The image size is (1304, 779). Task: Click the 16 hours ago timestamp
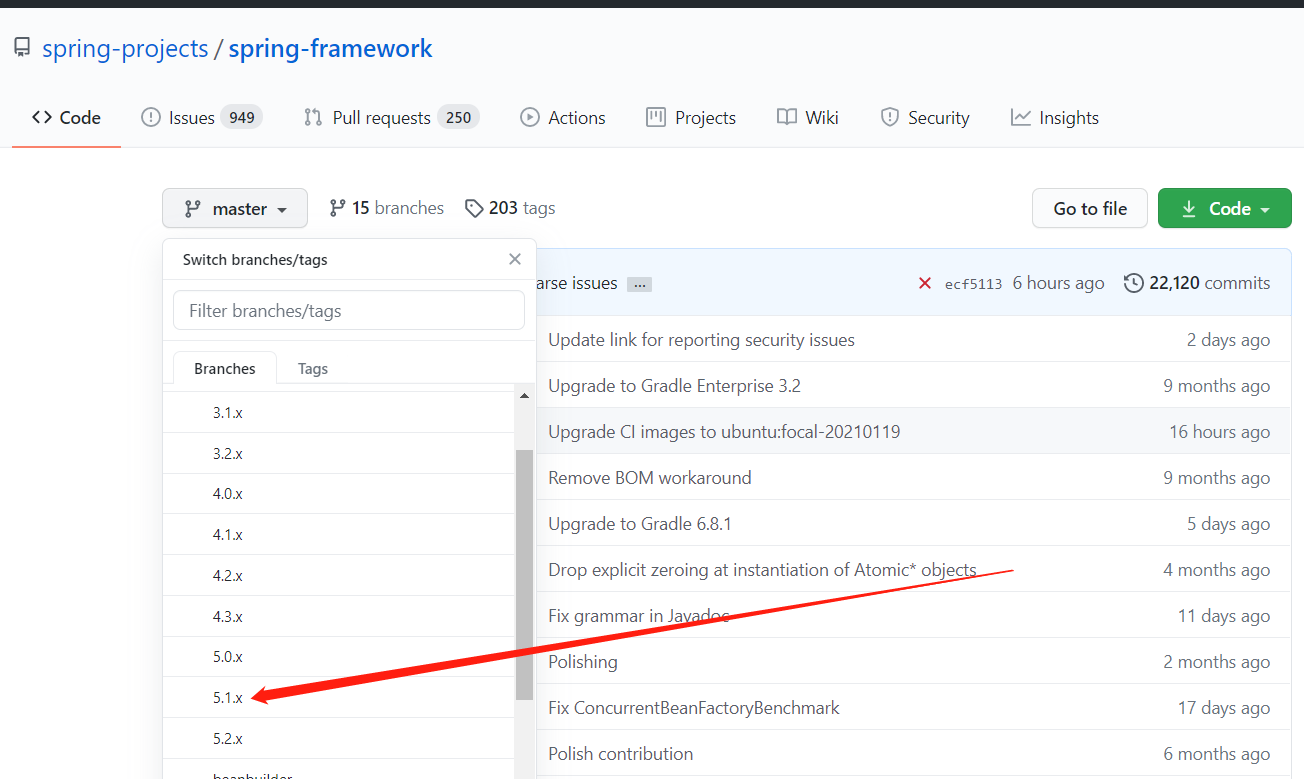pos(1220,432)
